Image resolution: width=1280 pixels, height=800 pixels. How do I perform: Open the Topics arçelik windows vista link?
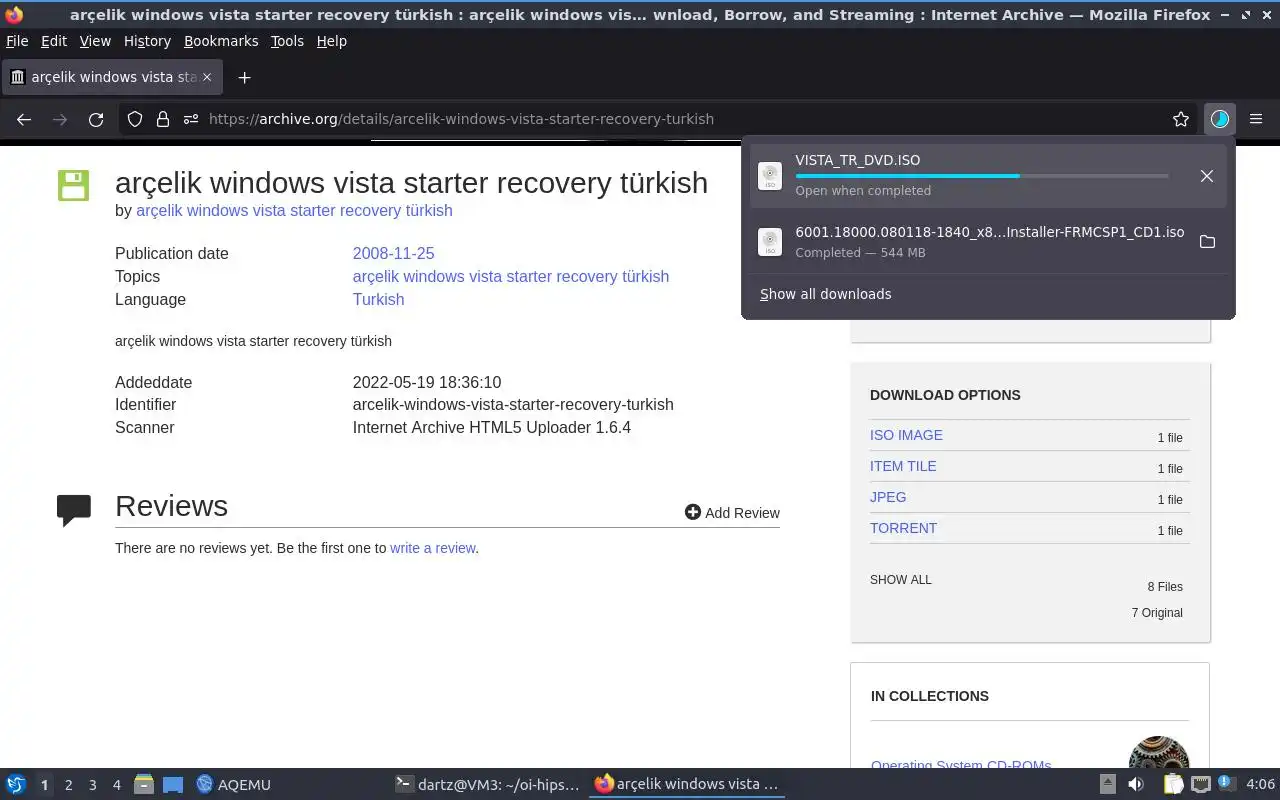tap(511, 277)
